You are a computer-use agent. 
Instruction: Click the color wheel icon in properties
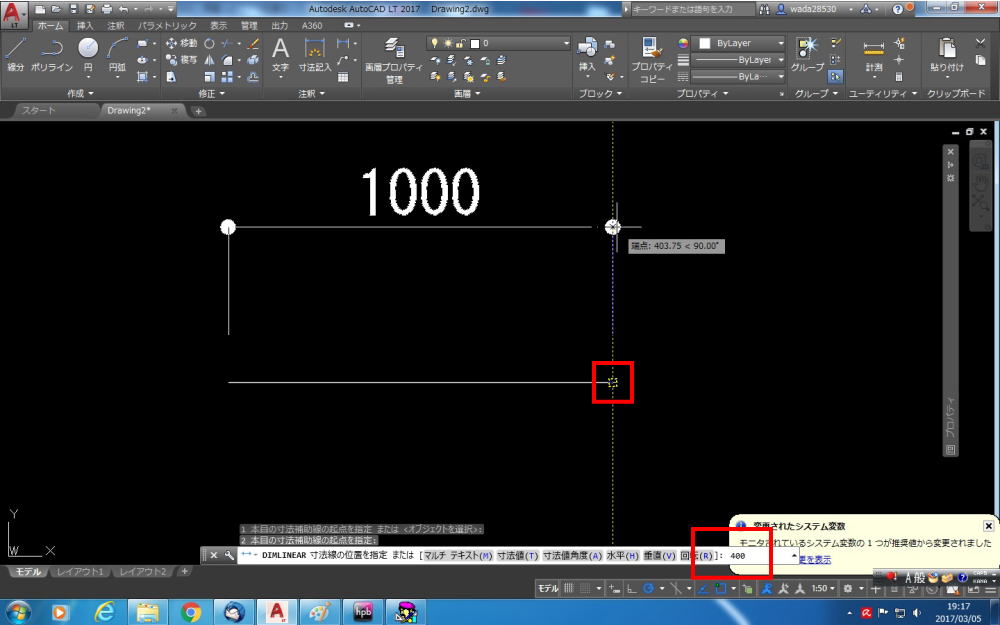(683, 43)
